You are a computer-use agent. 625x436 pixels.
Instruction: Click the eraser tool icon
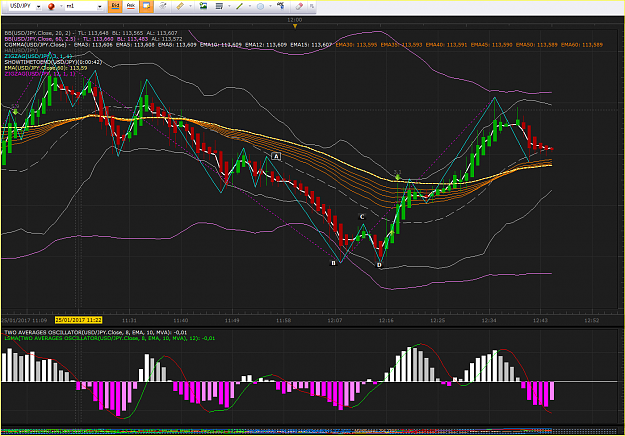click(x=299, y=6)
